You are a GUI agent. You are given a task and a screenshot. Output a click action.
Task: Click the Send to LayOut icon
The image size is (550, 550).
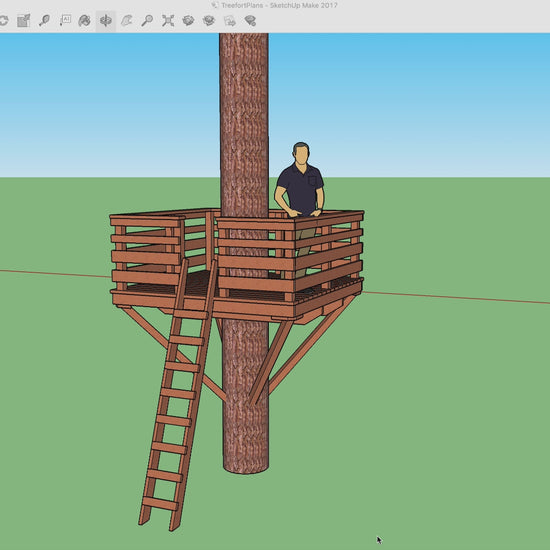coord(230,21)
